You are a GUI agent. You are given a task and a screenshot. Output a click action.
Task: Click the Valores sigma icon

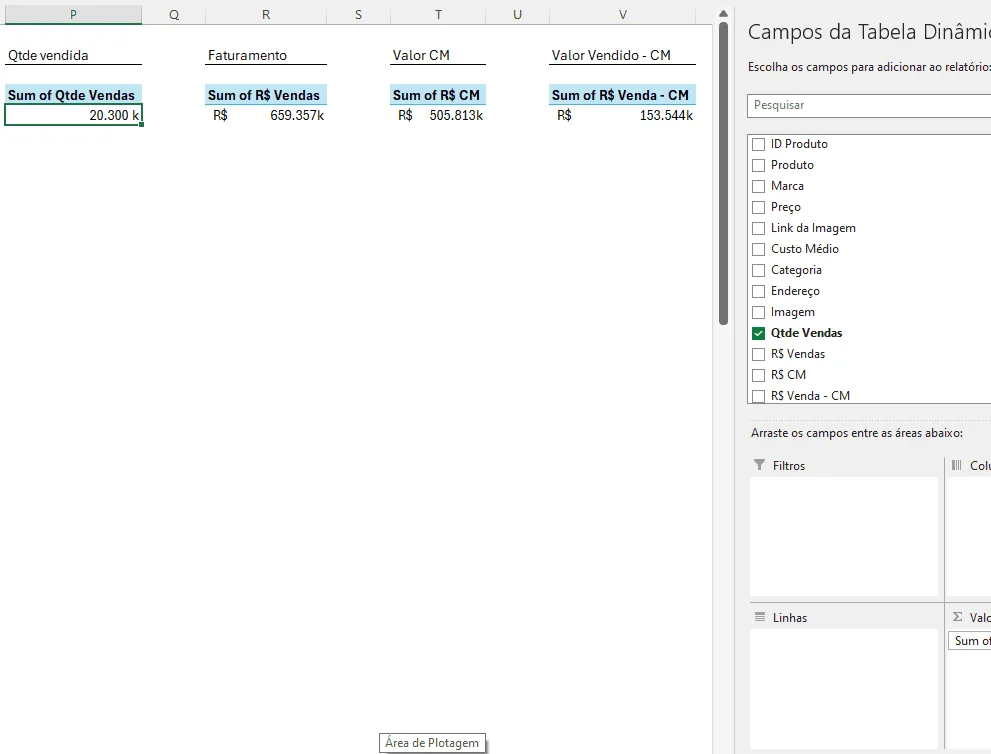tap(958, 617)
